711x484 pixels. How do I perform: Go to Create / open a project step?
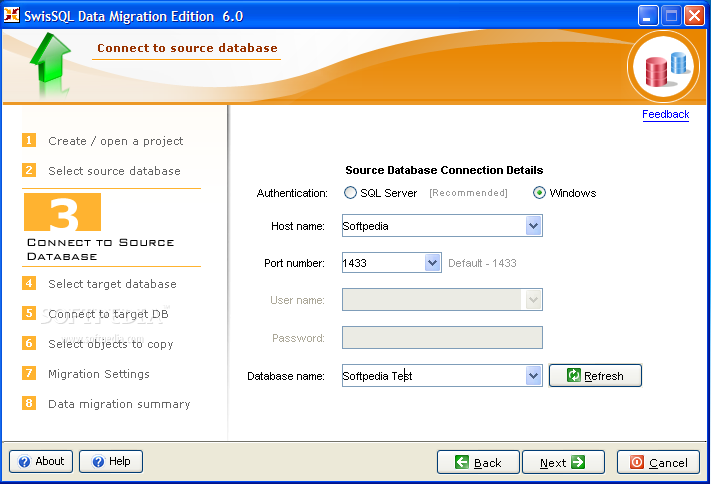click(x=116, y=141)
